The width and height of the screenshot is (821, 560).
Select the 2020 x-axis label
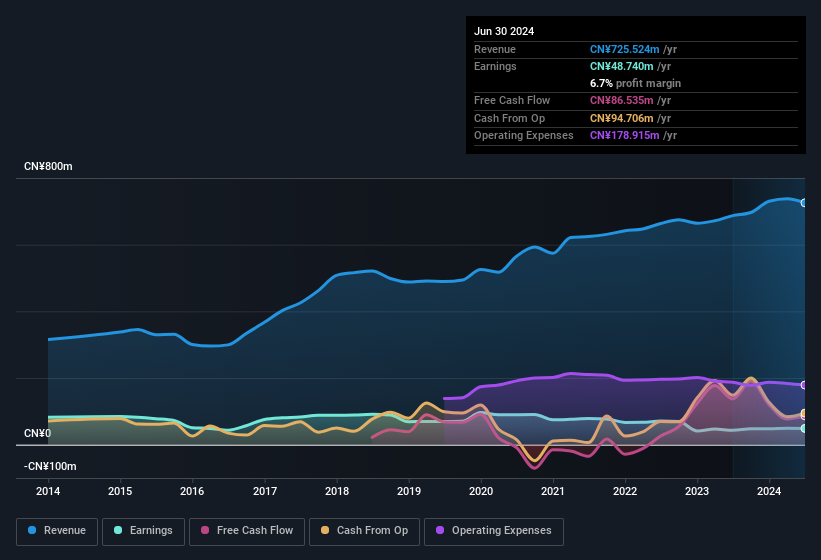(481, 491)
